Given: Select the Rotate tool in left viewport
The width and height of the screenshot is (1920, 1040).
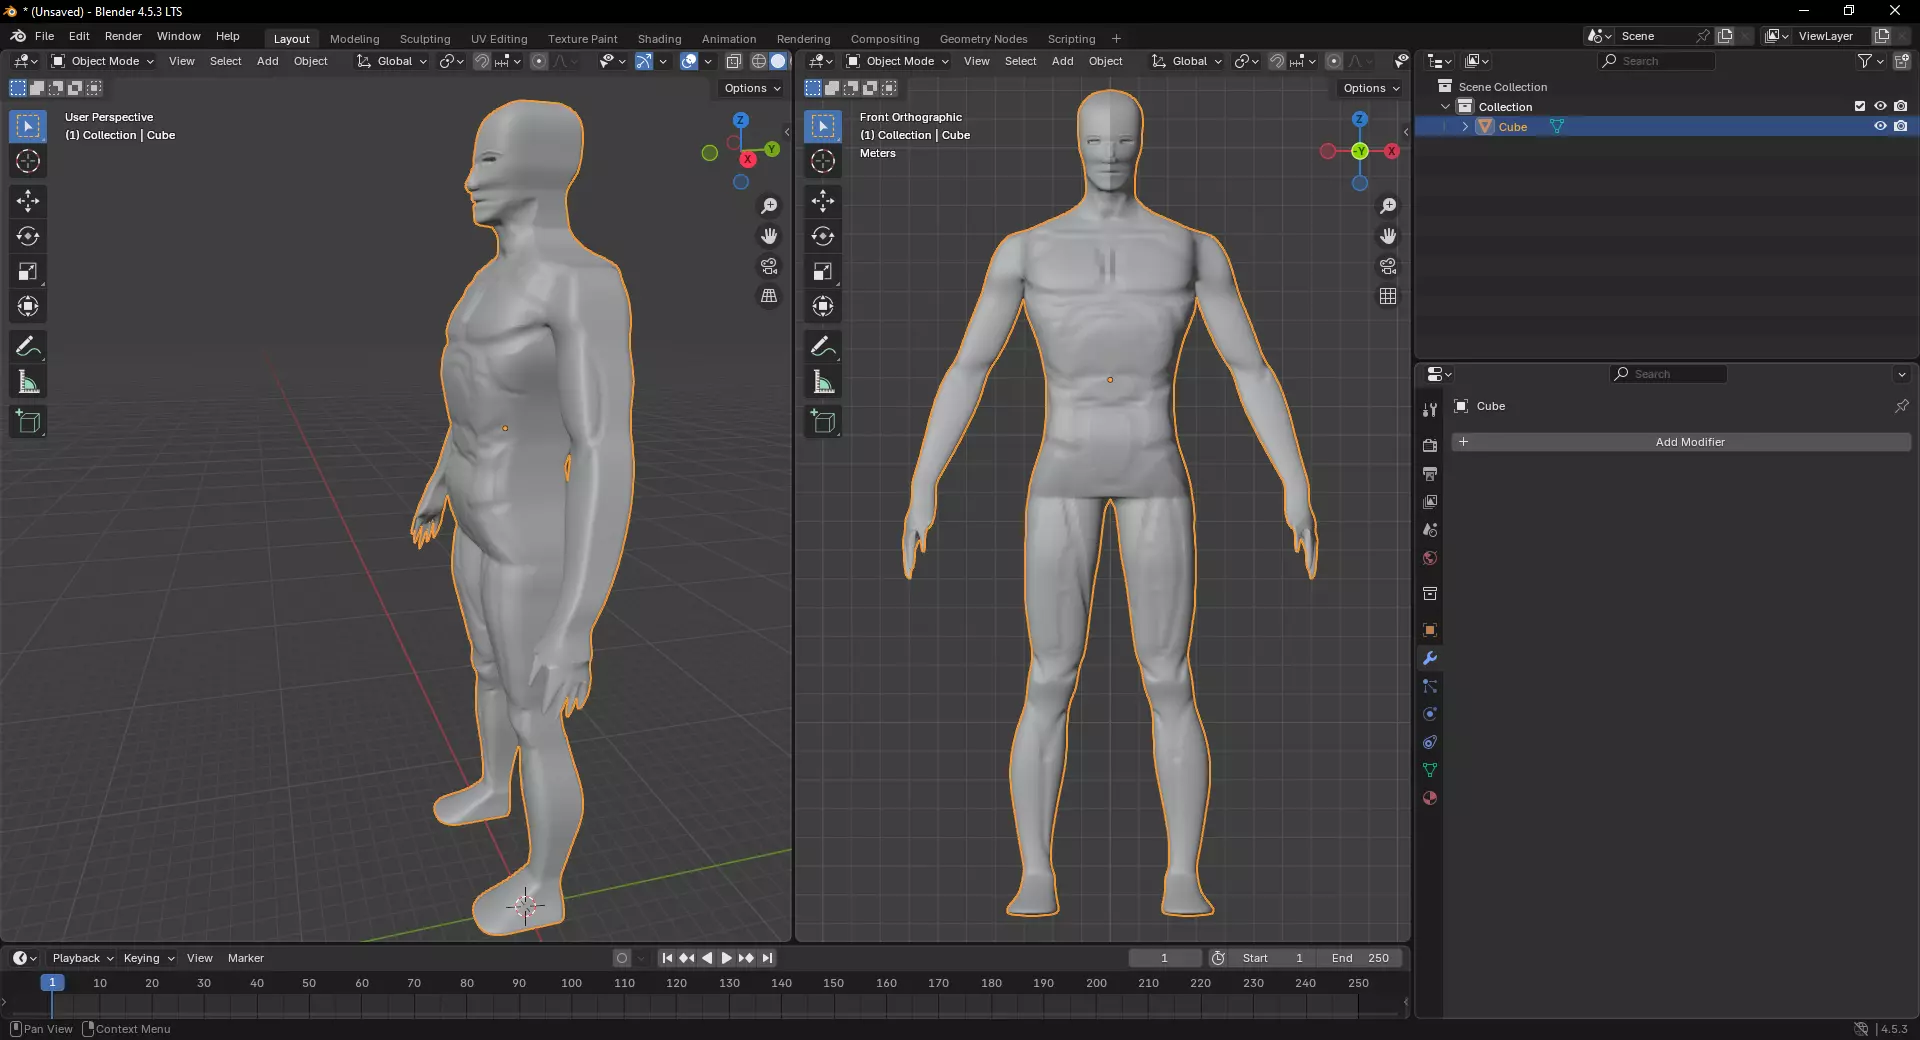Looking at the screenshot, I should pyautogui.click(x=28, y=236).
